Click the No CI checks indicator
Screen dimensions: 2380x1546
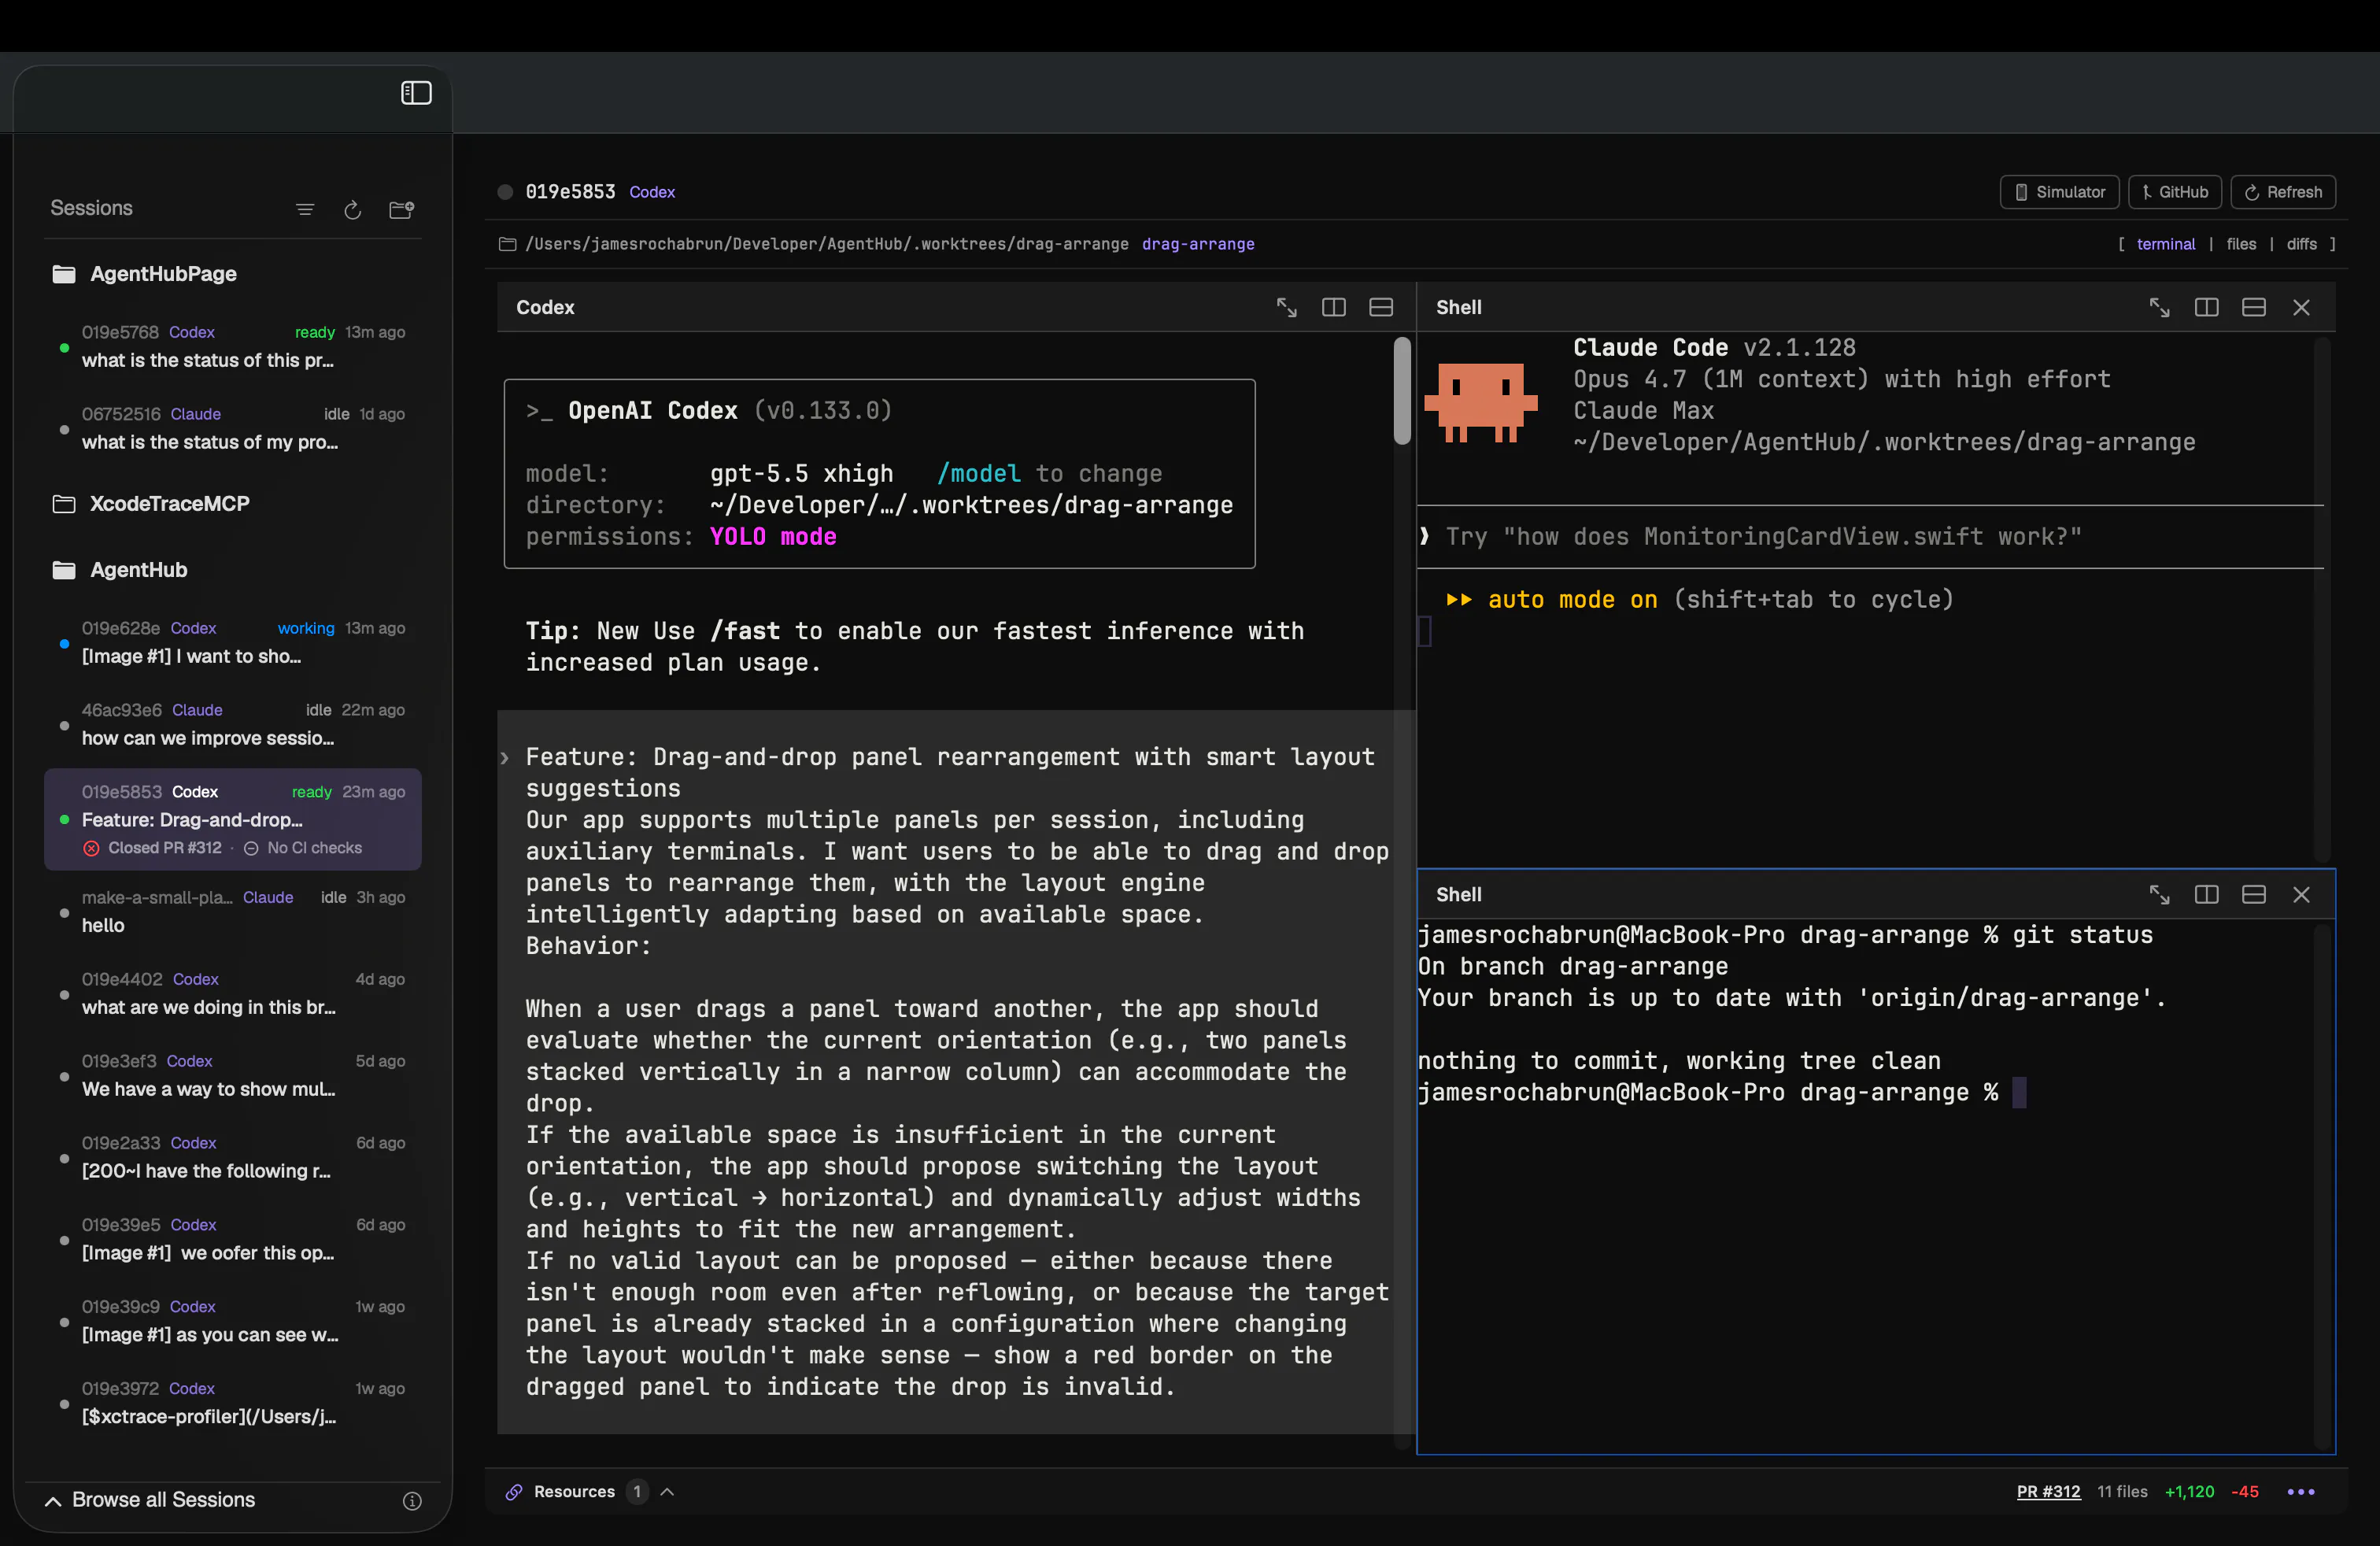tap(303, 848)
